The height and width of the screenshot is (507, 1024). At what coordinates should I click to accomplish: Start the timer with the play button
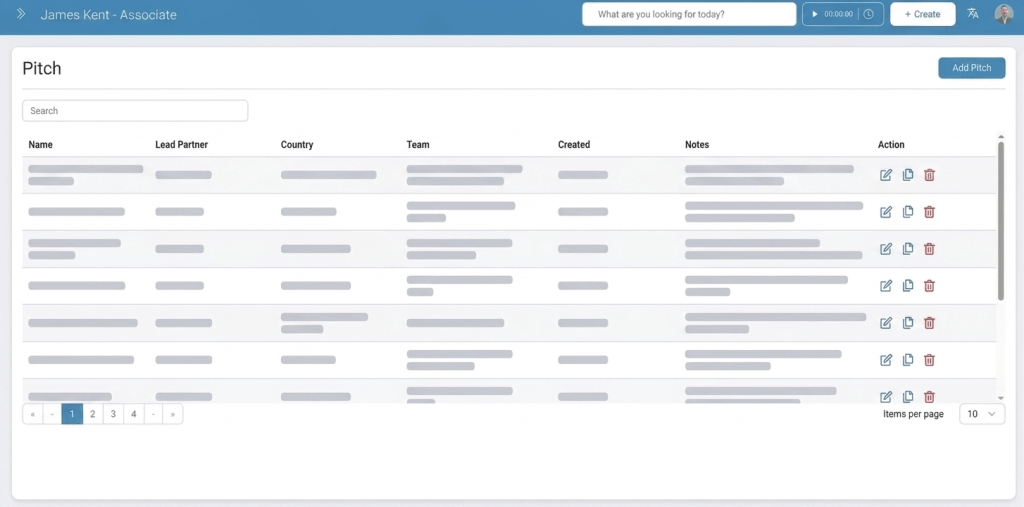(815, 14)
